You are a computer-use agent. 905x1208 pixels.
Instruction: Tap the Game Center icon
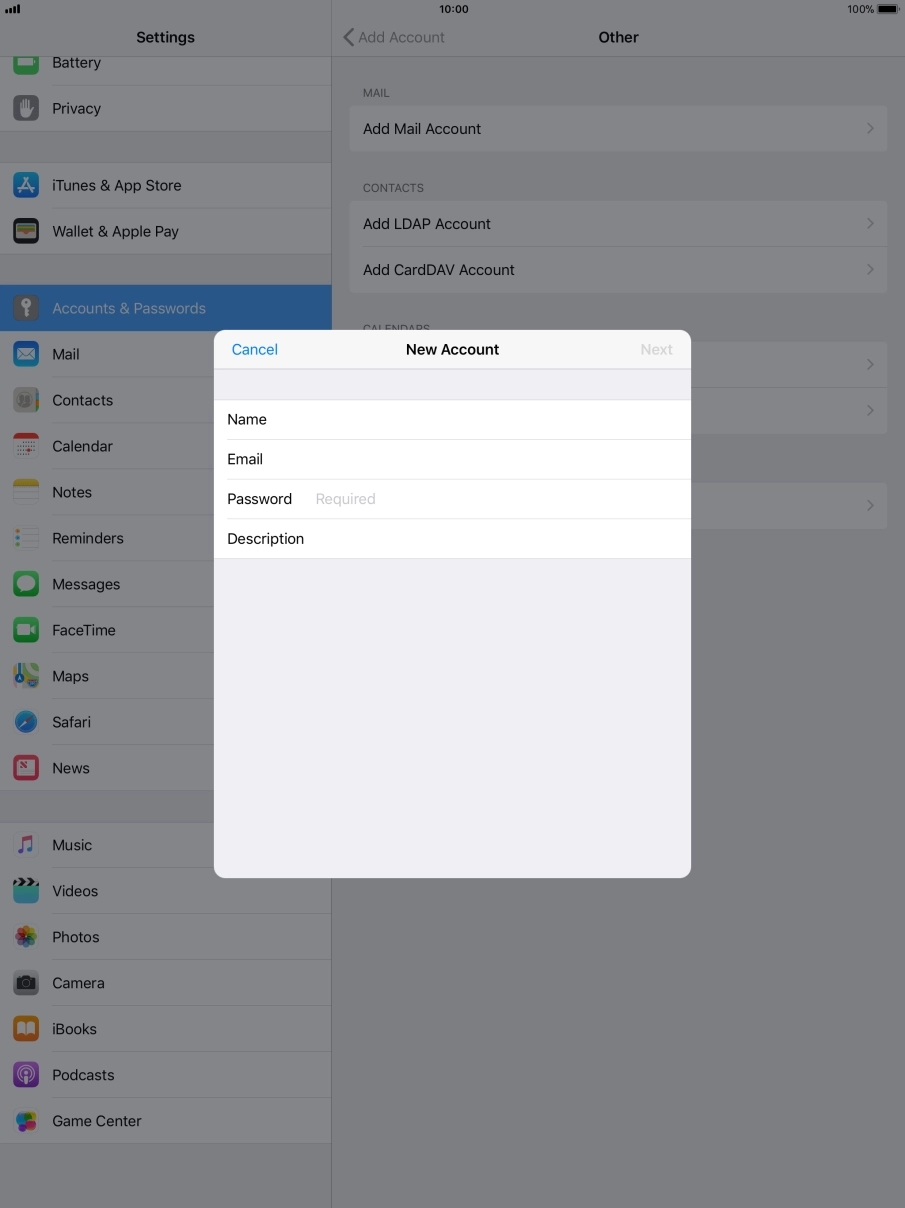tap(26, 1121)
